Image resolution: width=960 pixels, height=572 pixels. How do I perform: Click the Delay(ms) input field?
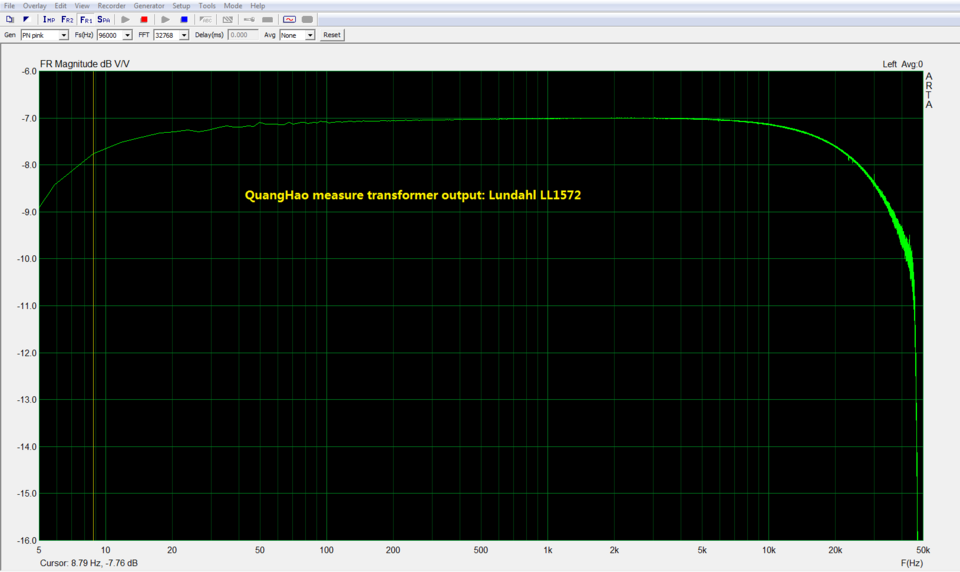pyautogui.click(x=243, y=35)
